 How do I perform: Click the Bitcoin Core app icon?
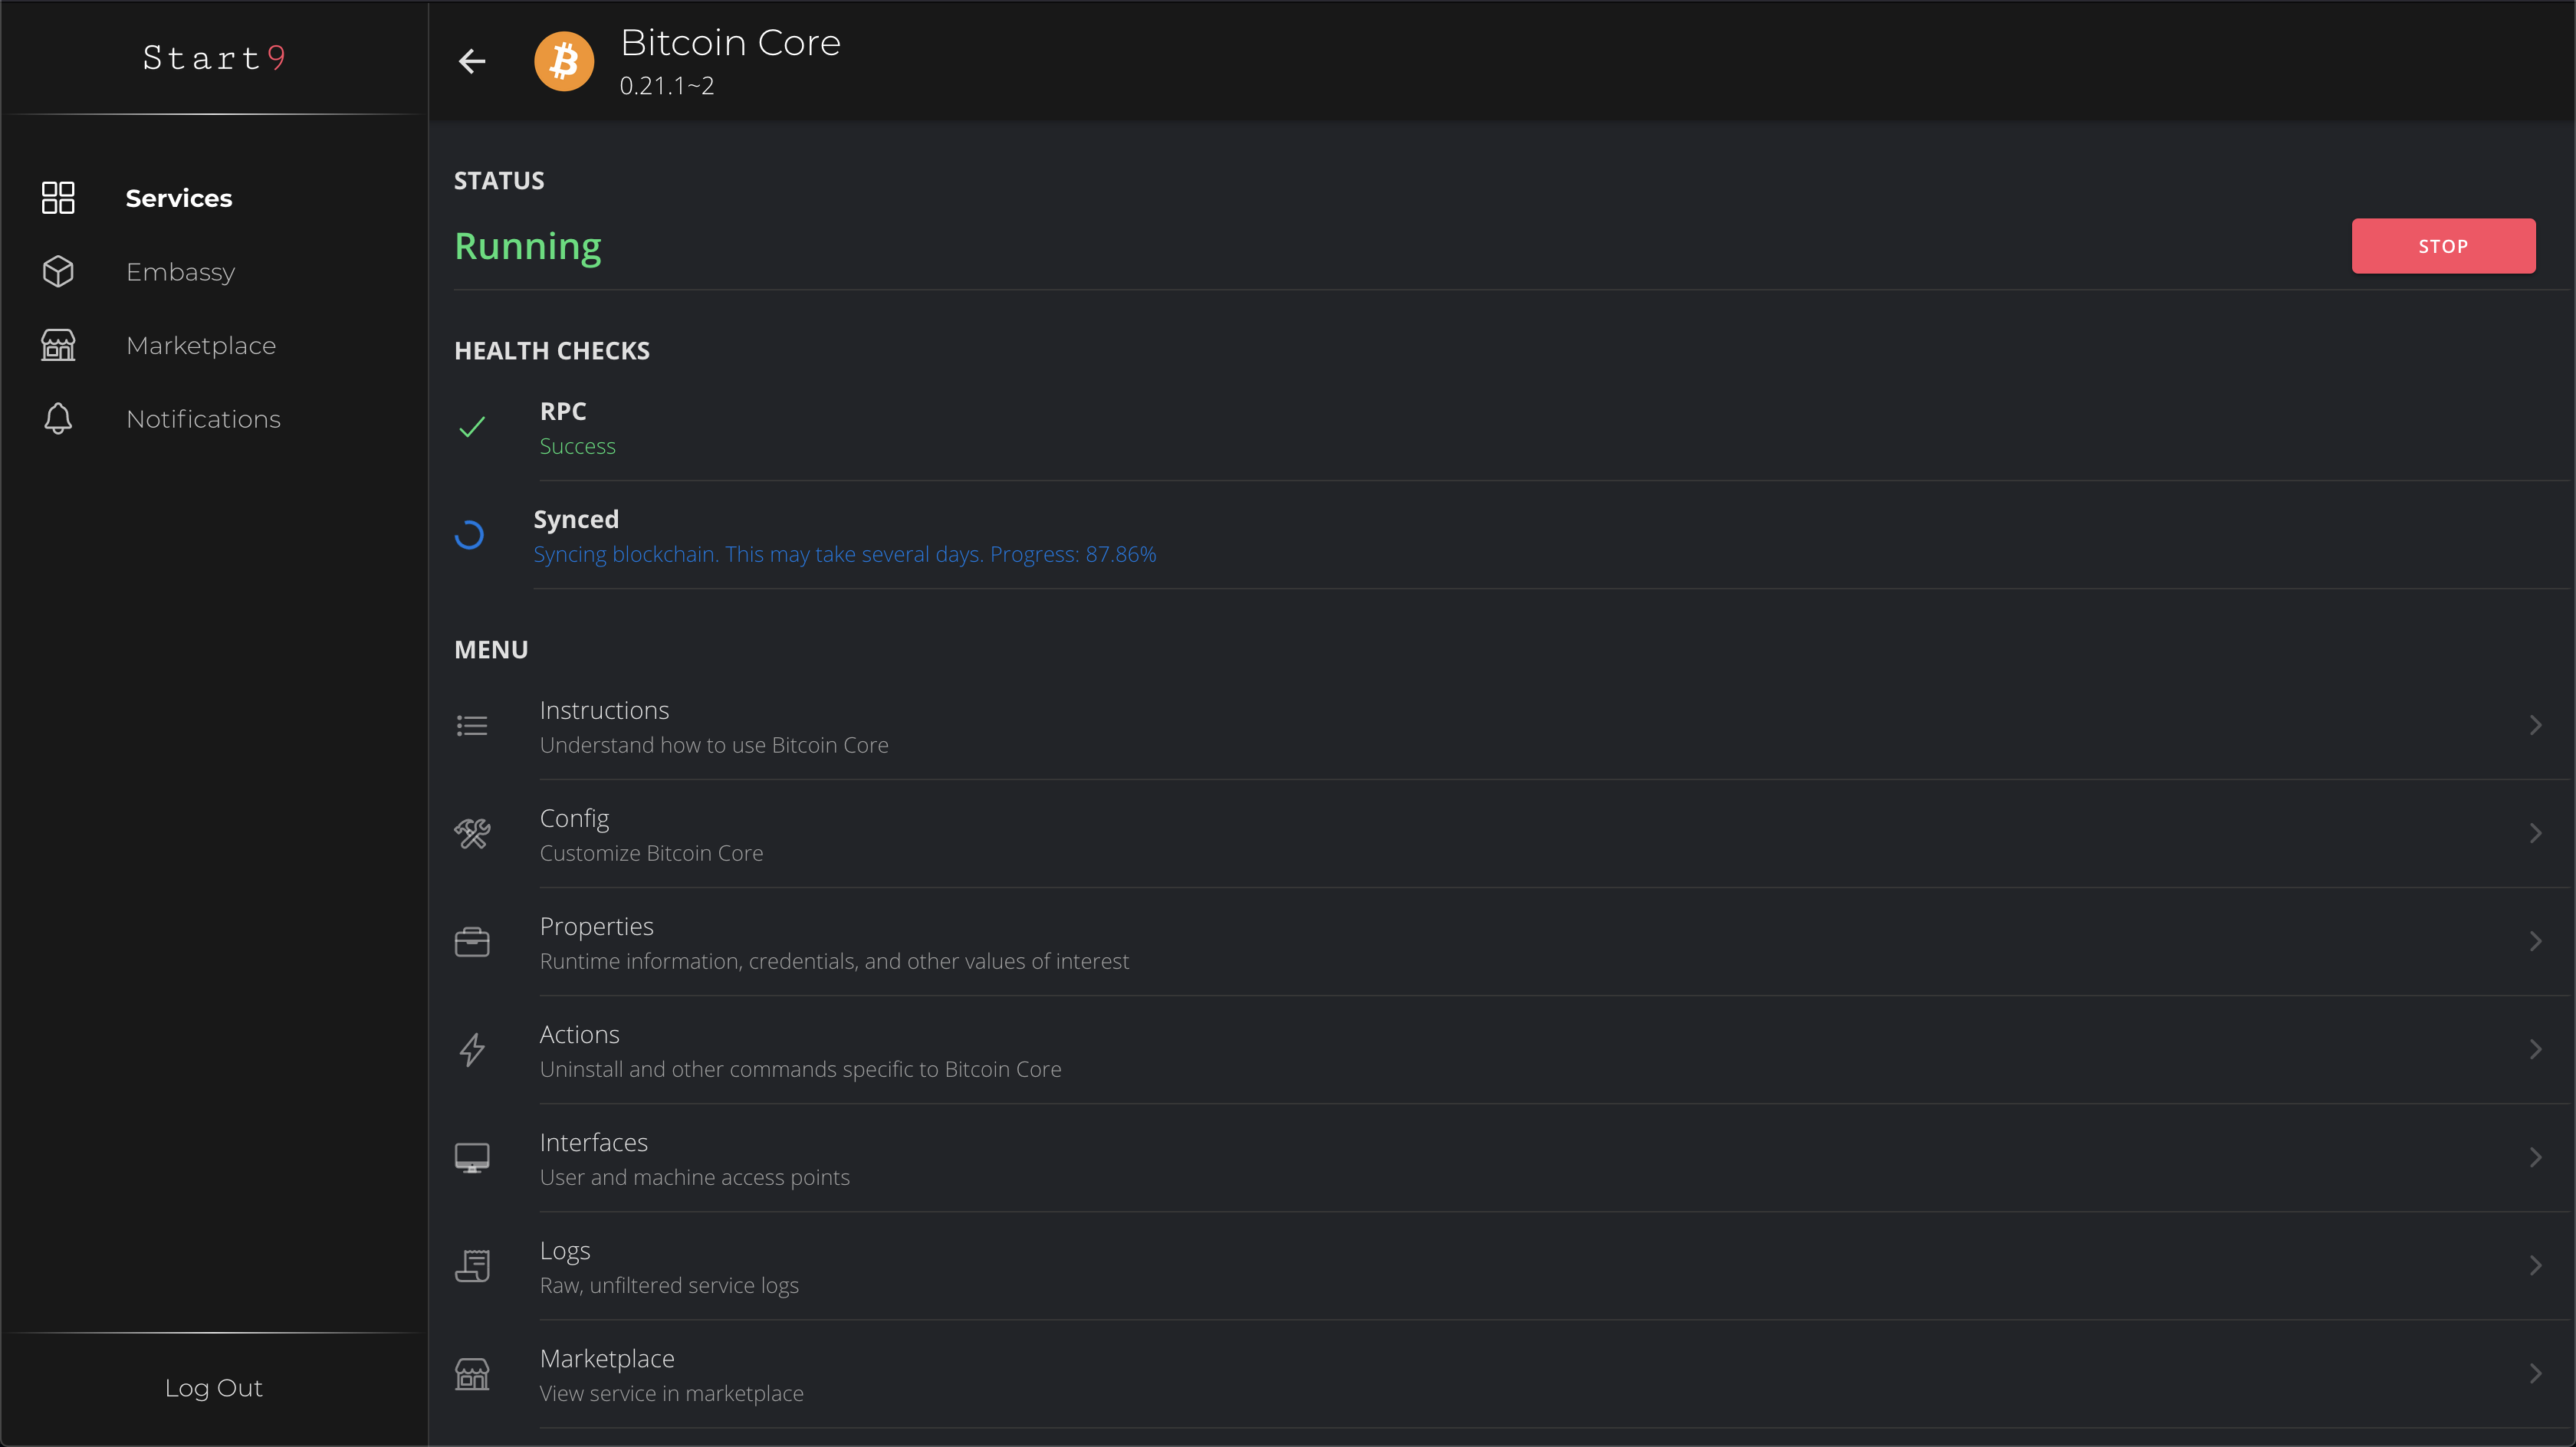563,60
